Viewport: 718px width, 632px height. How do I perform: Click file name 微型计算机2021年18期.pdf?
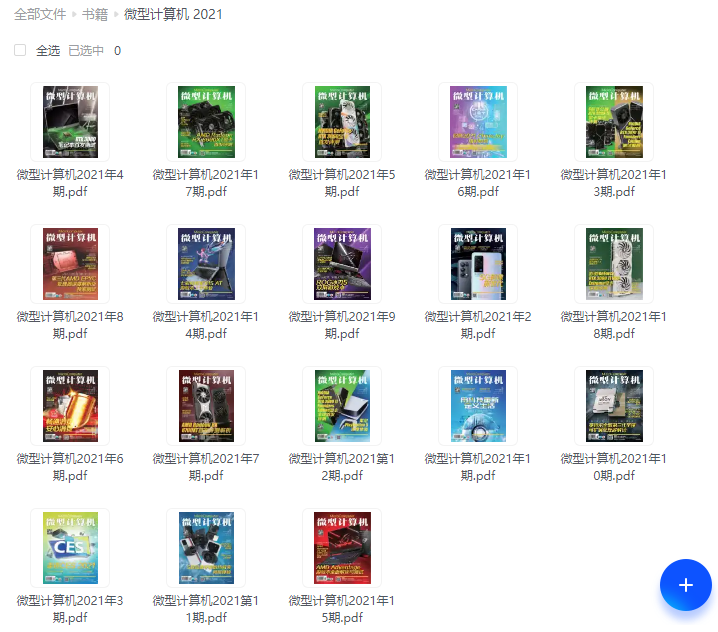pyautogui.click(x=614, y=325)
